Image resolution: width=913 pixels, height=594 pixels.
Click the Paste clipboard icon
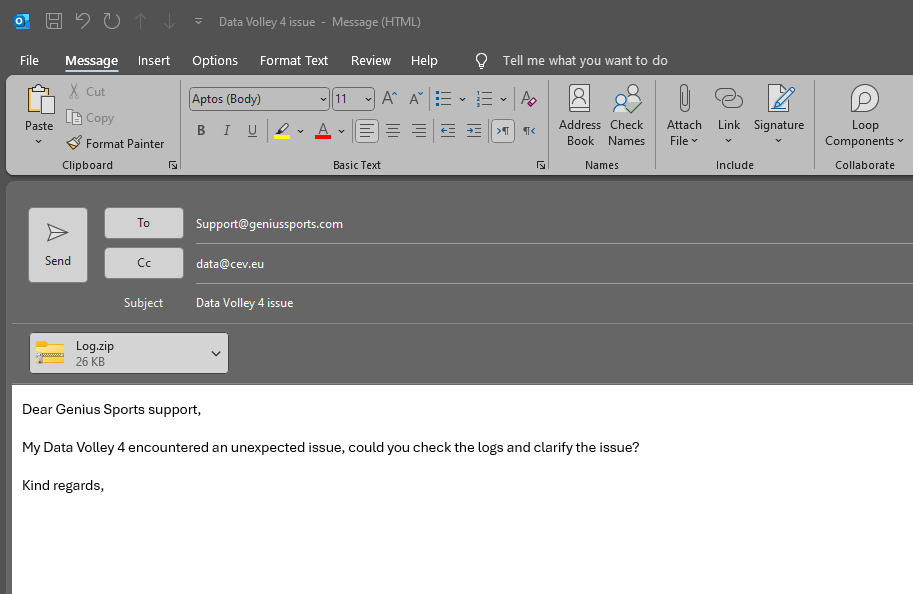(x=40, y=100)
